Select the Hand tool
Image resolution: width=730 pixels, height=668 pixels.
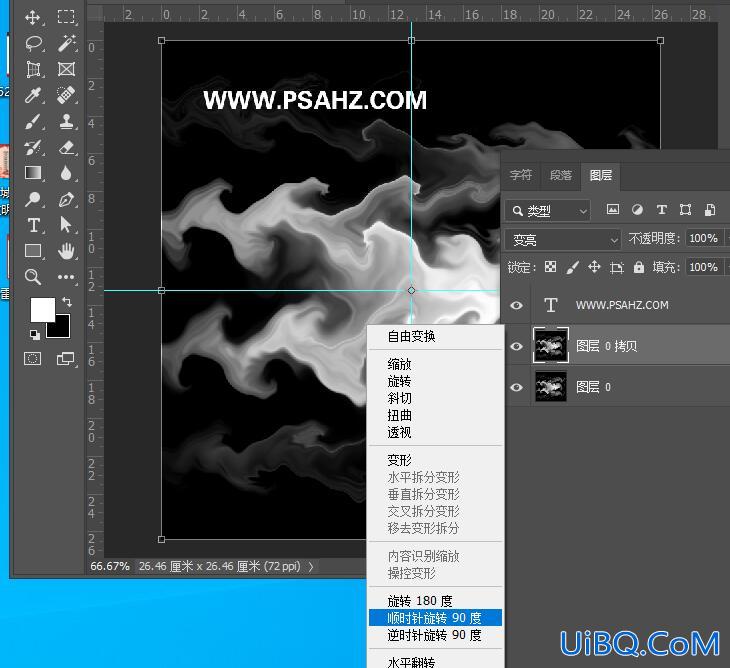pos(66,251)
